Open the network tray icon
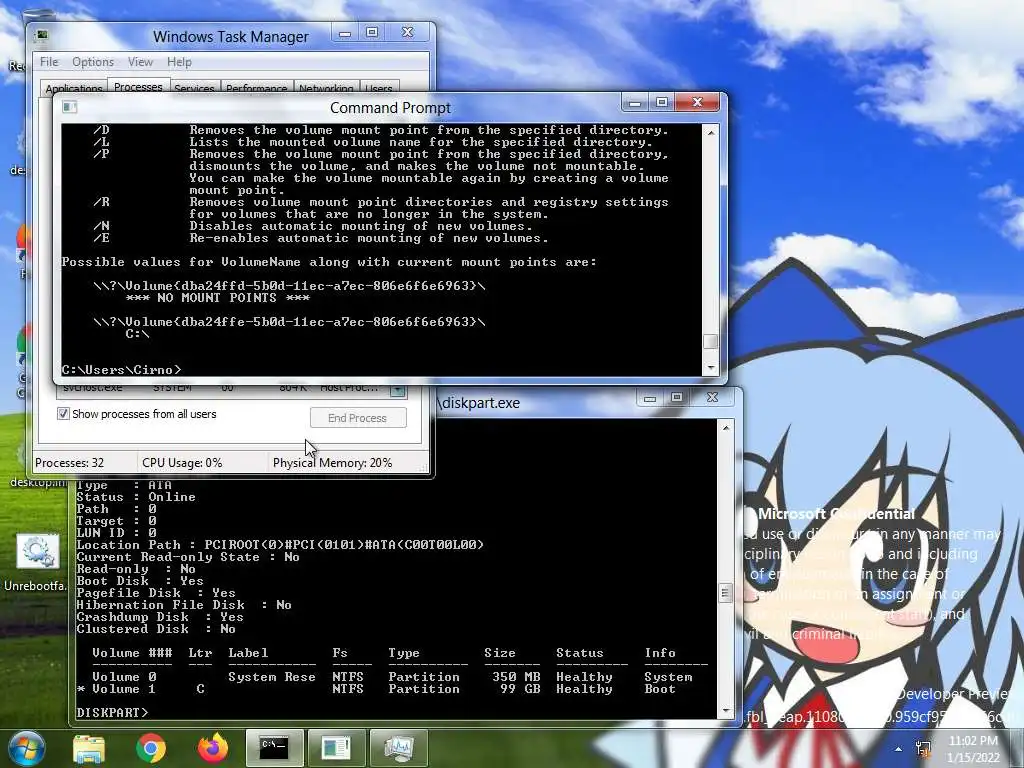Image resolution: width=1024 pixels, height=768 pixels. pos(923,749)
